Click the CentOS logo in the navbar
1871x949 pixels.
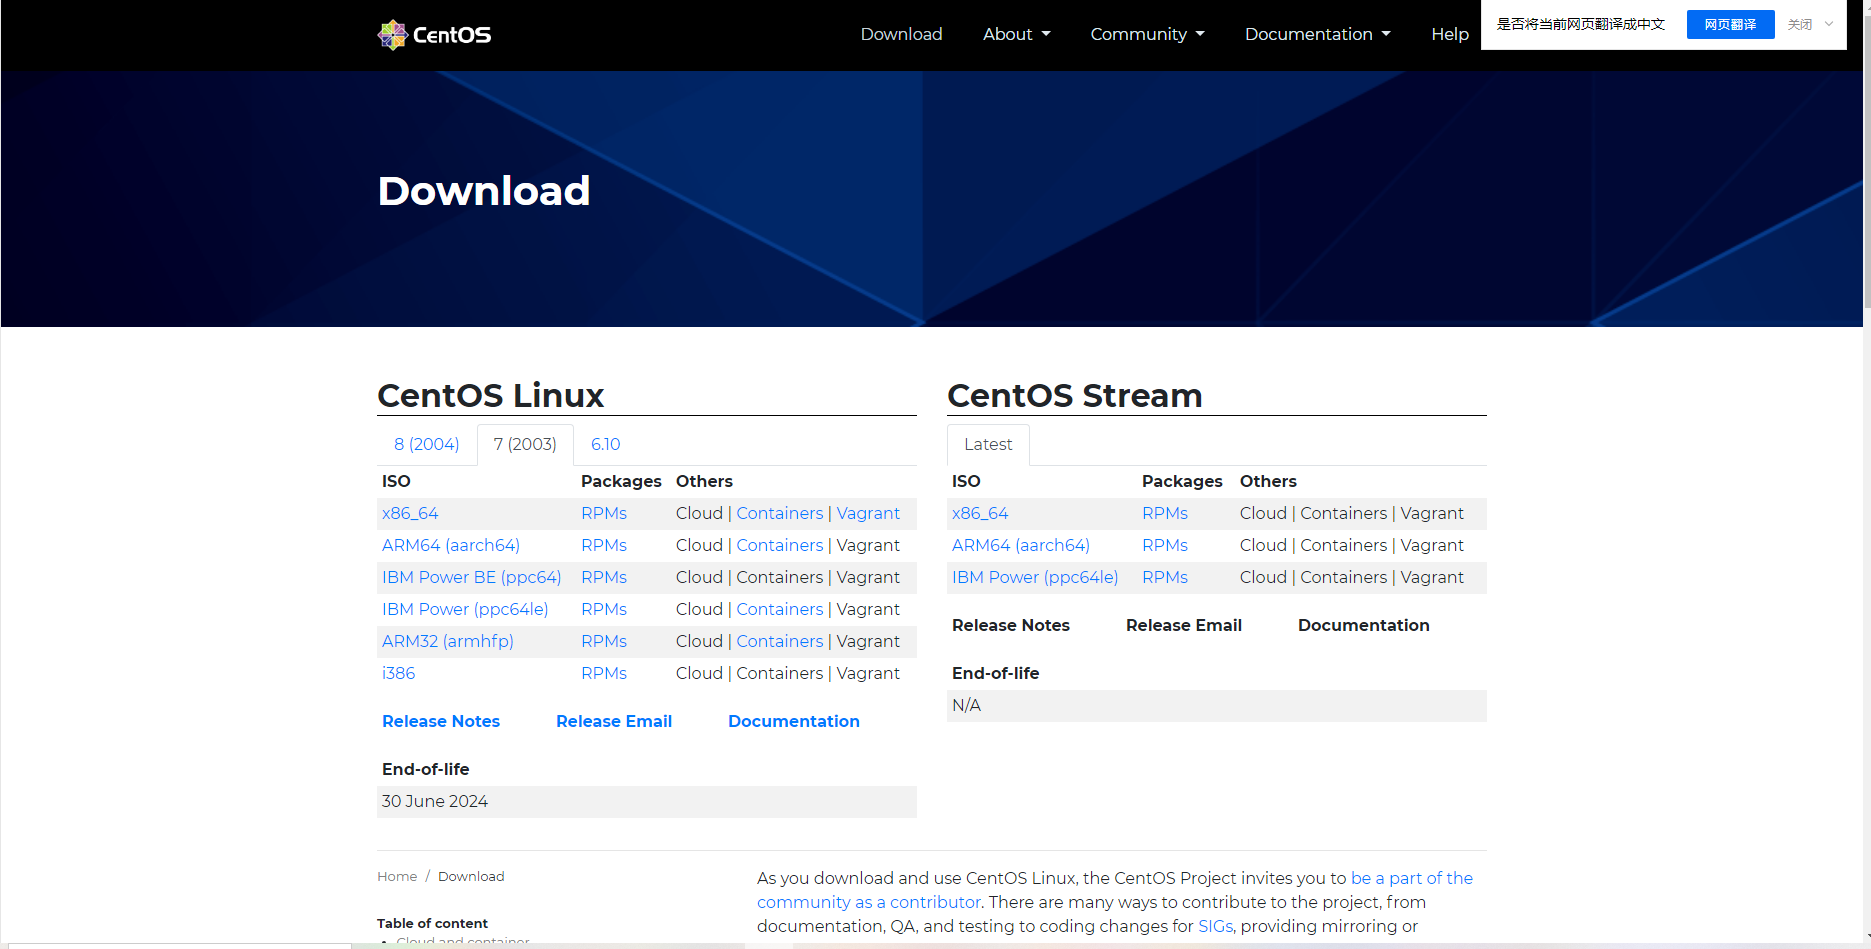click(x=434, y=35)
